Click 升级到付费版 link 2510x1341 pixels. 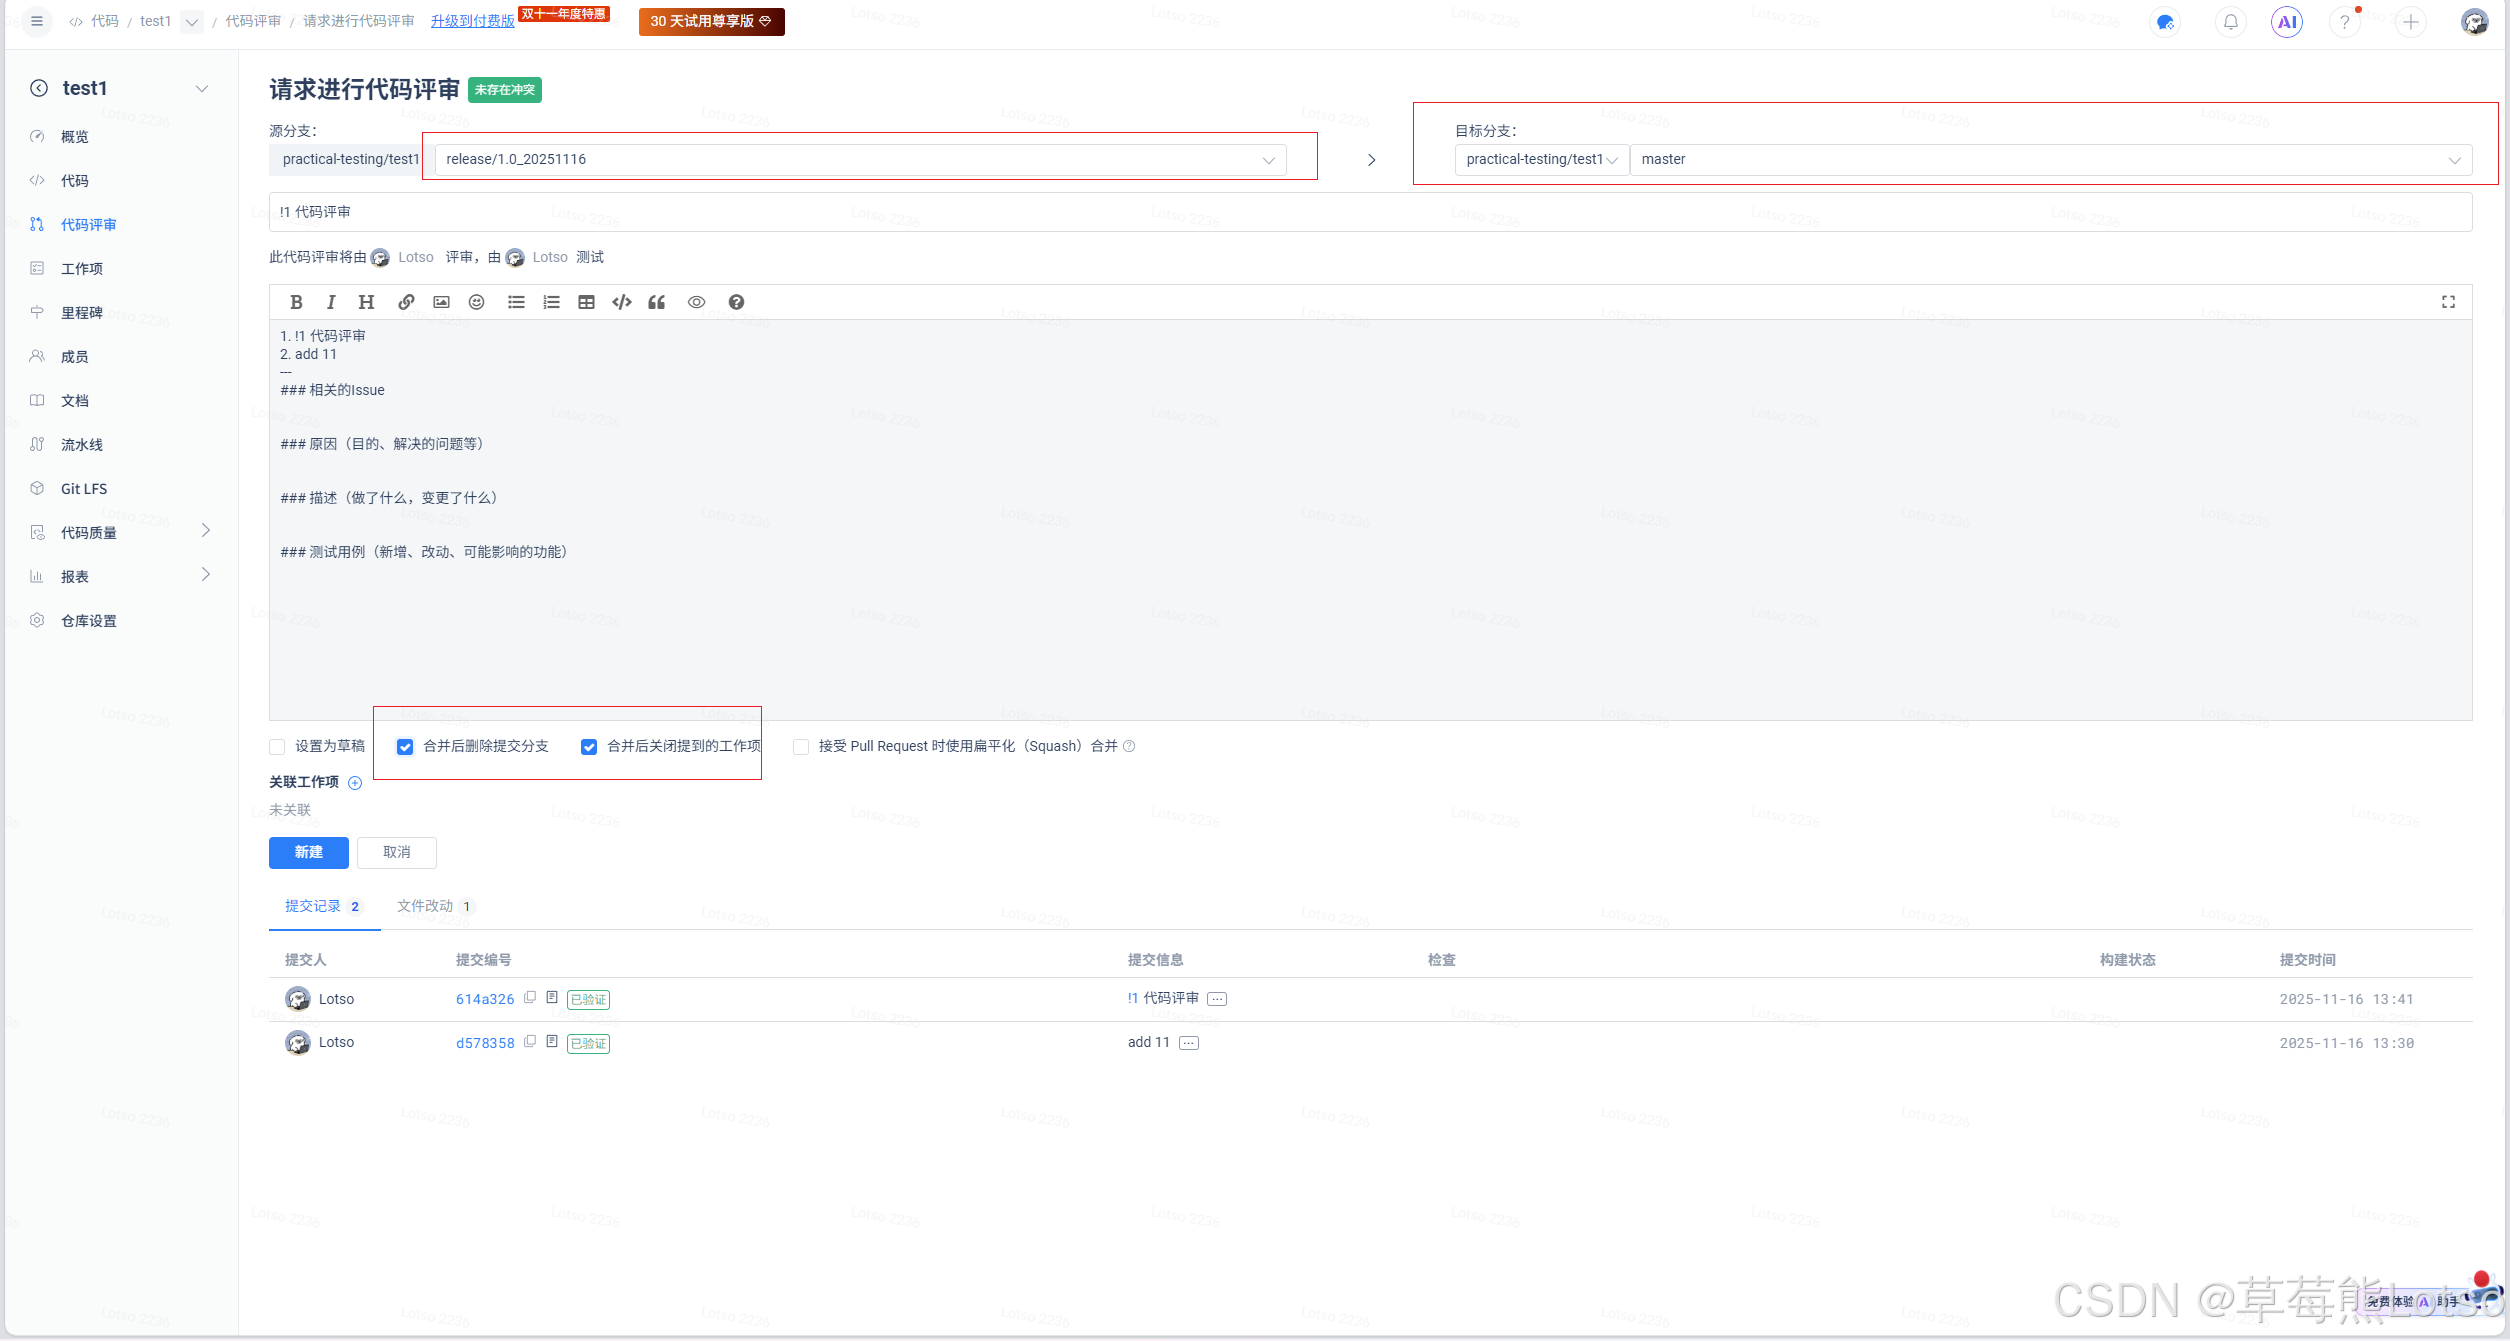(472, 21)
